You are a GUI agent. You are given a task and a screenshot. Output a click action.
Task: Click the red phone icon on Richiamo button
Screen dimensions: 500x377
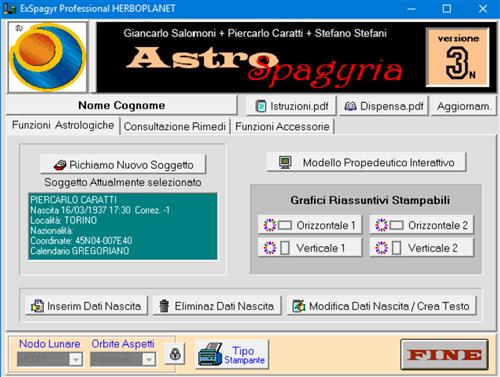point(60,165)
